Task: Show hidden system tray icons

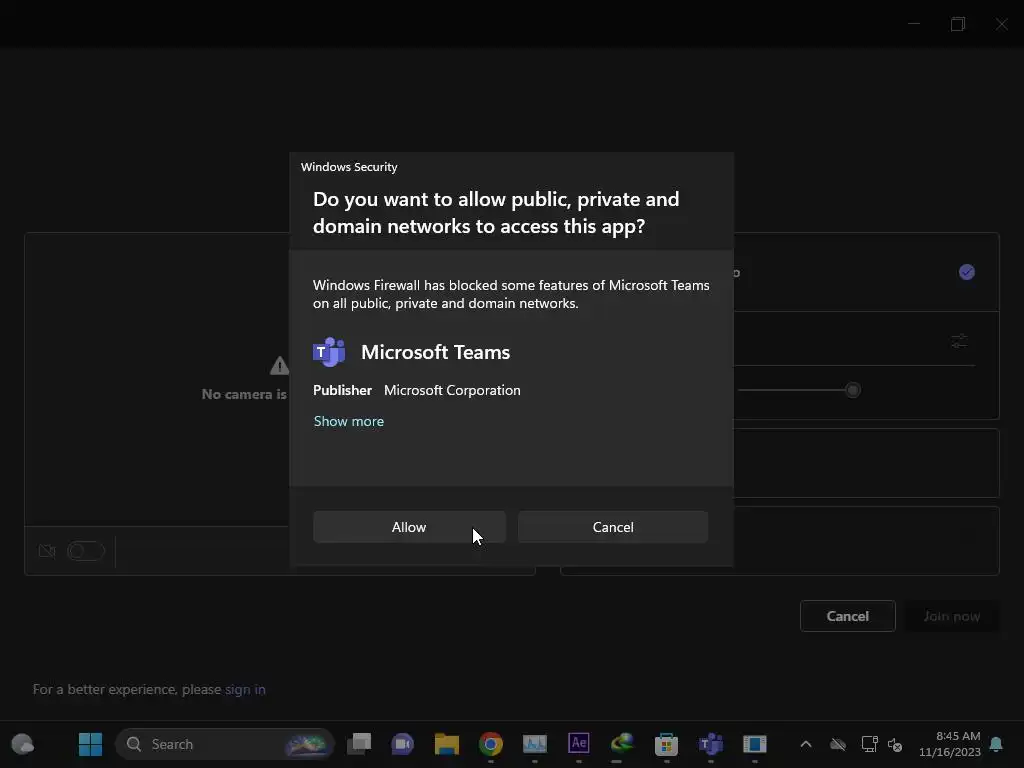Action: (806, 744)
